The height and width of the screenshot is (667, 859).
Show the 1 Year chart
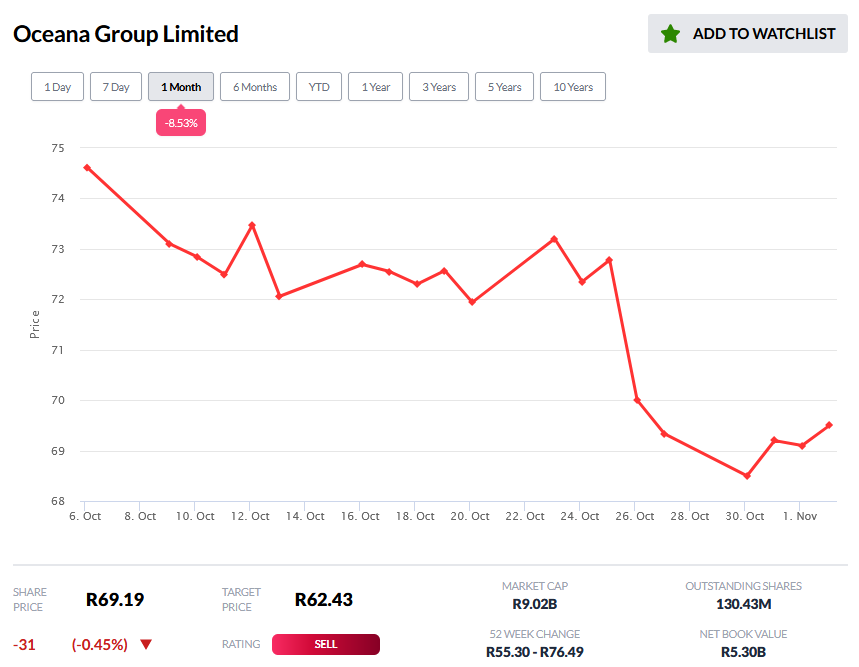point(375,87)
